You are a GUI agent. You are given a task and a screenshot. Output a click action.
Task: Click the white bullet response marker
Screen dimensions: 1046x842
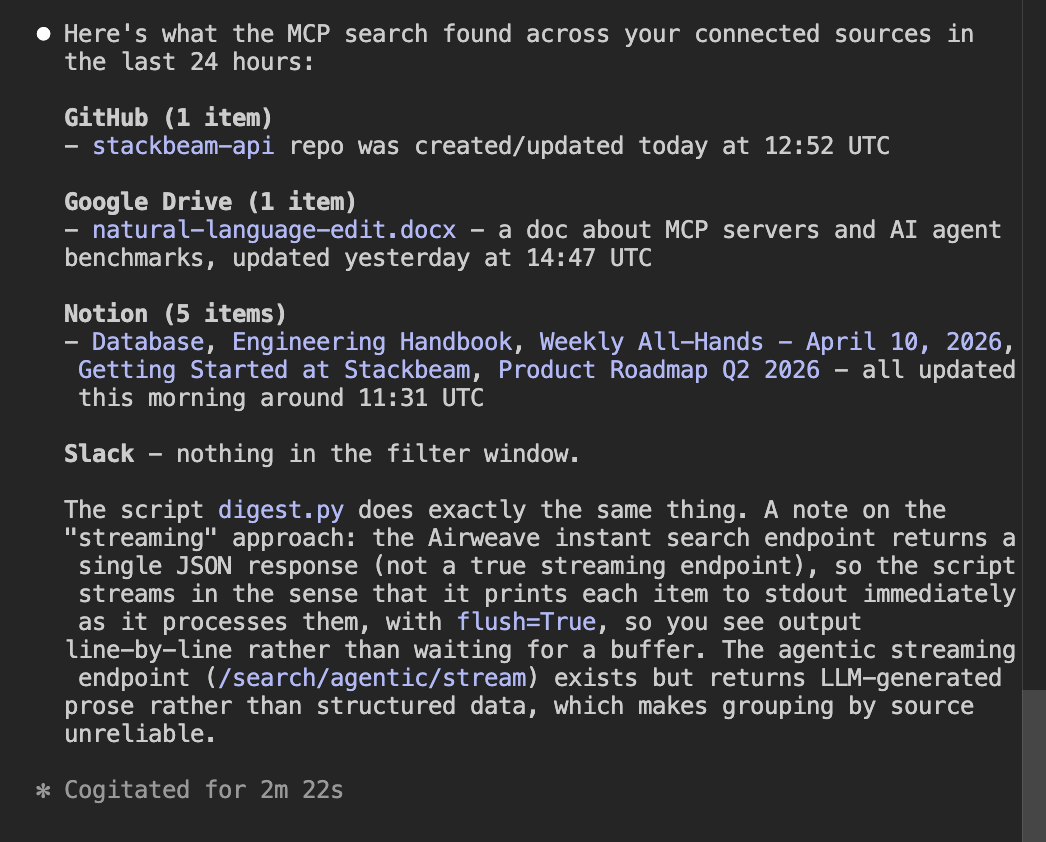pos(43,34)
